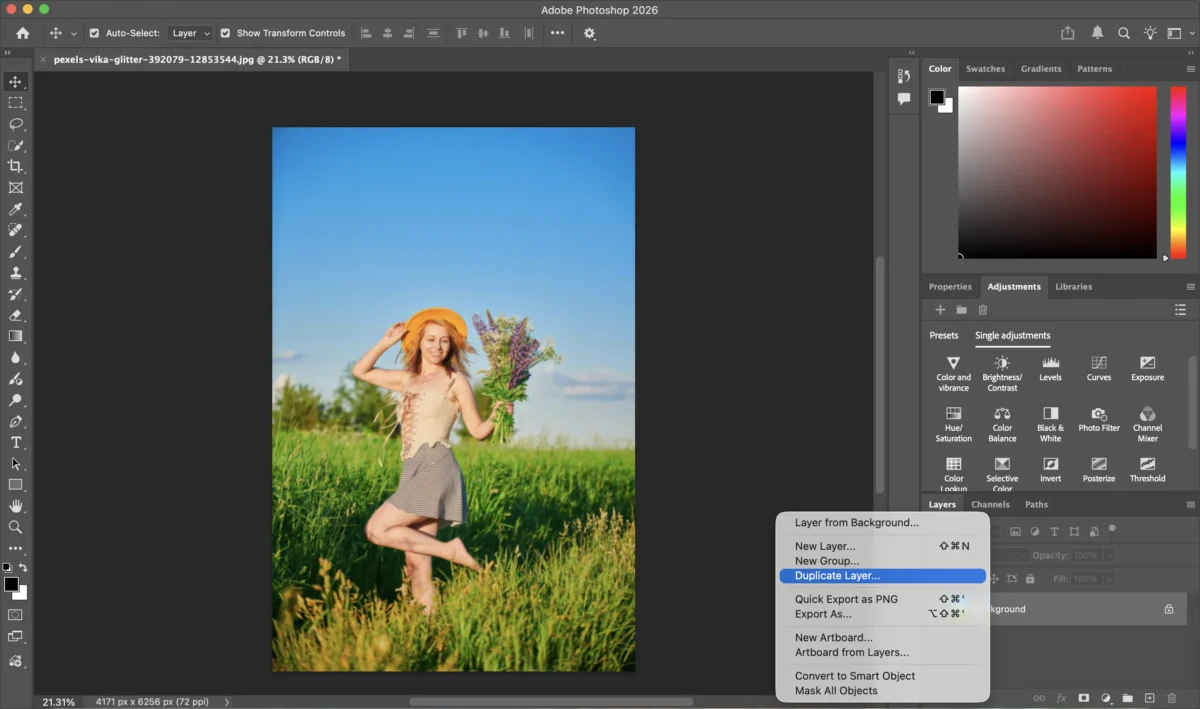
Task: Select the Zoom tool
Action: 15,527
